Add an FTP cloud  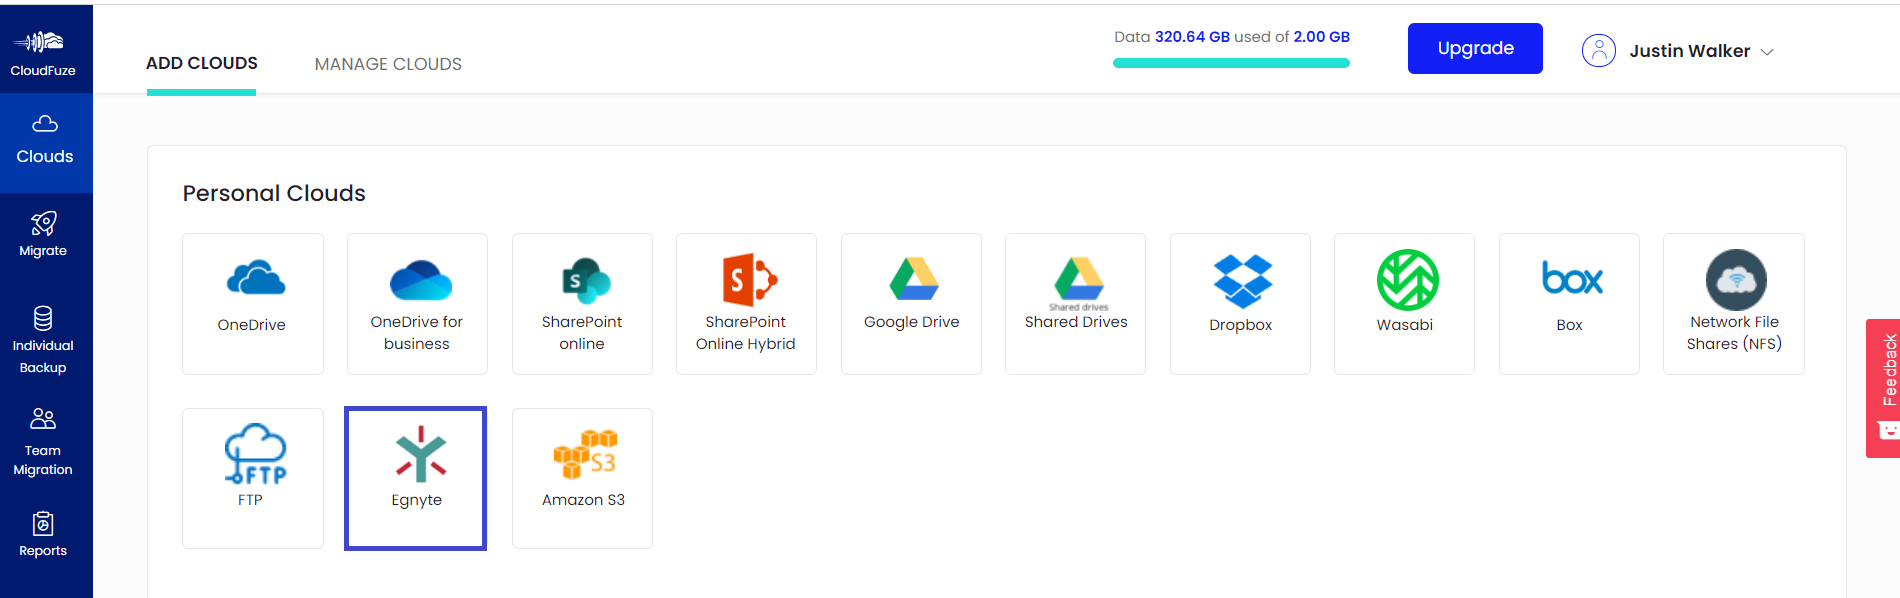253,478
